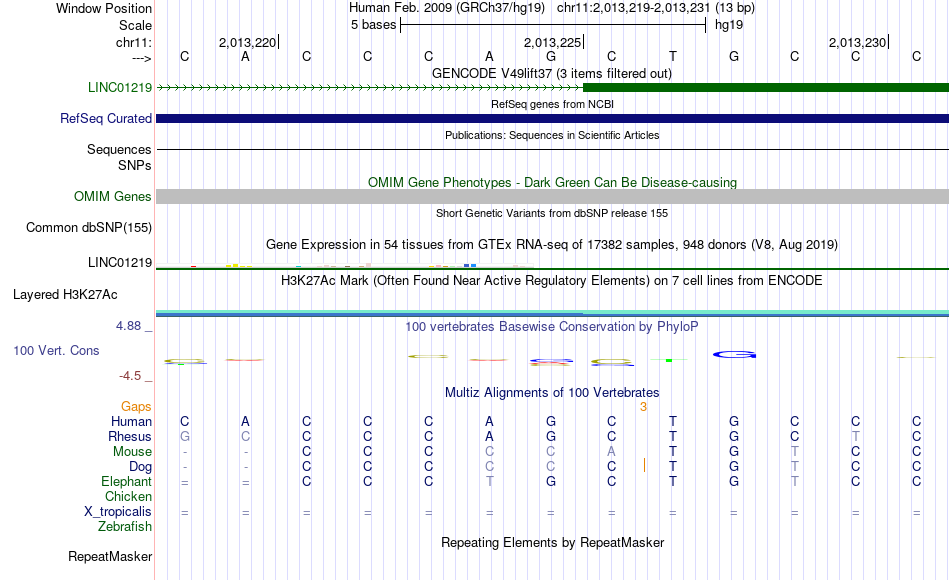This screenshot has width=950, height=580.
Task: Select the OMIM Genes track label
Action: (112, 196)
